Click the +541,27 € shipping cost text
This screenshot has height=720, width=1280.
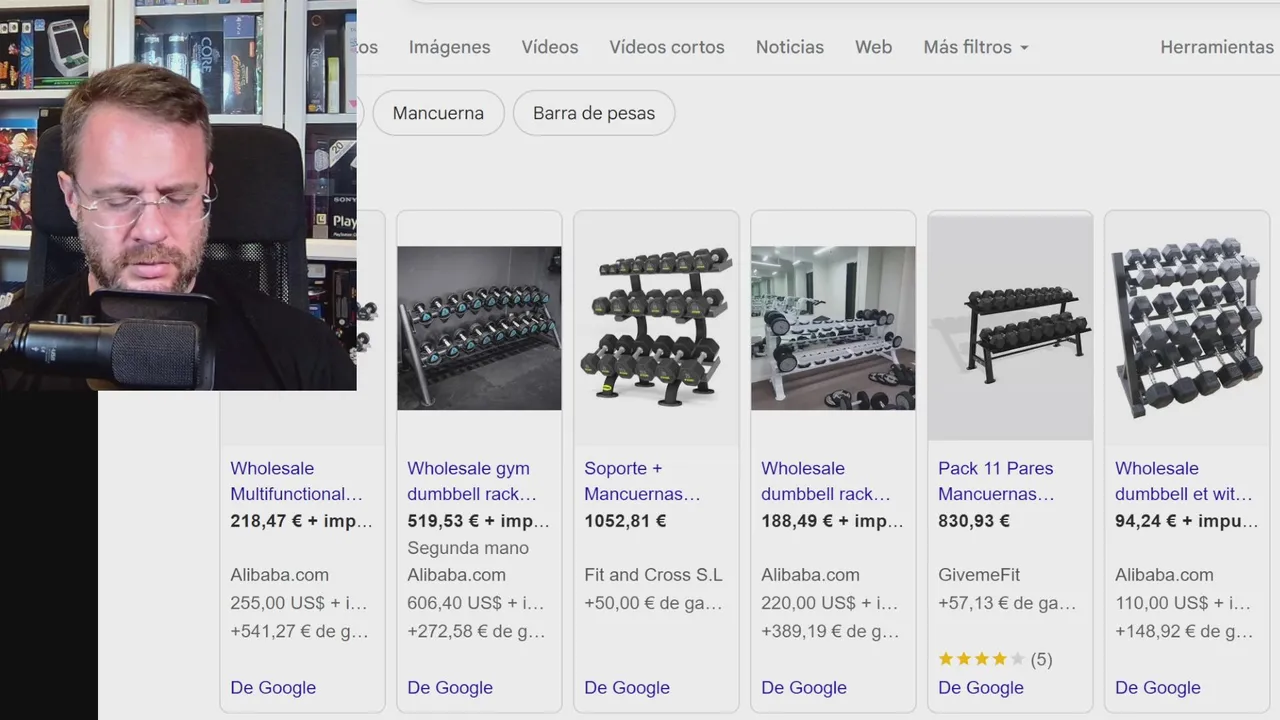299,631
